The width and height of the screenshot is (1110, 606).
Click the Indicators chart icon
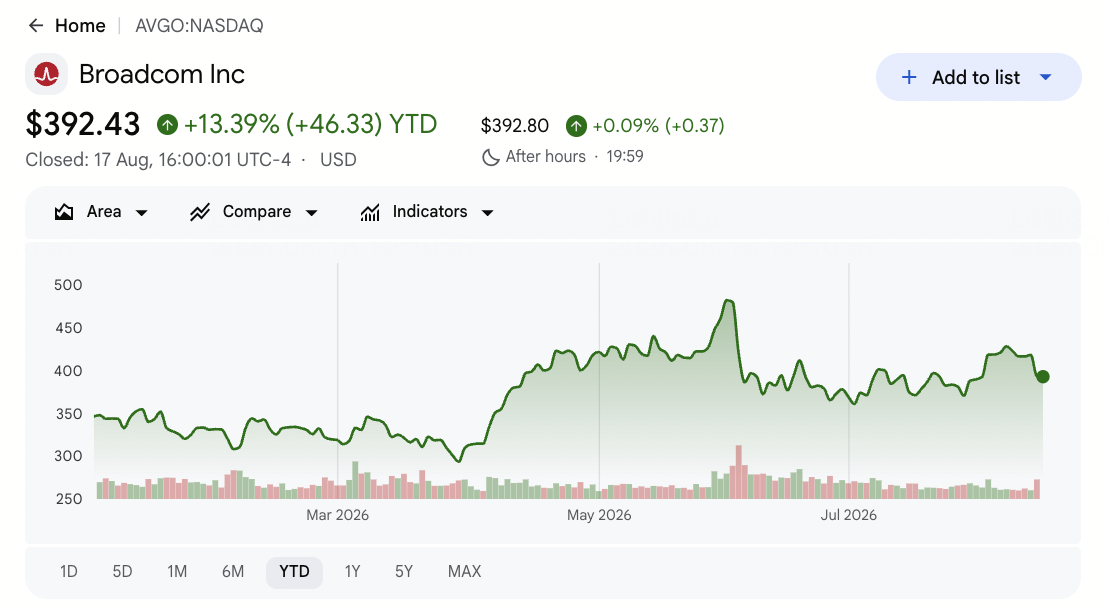370,212
